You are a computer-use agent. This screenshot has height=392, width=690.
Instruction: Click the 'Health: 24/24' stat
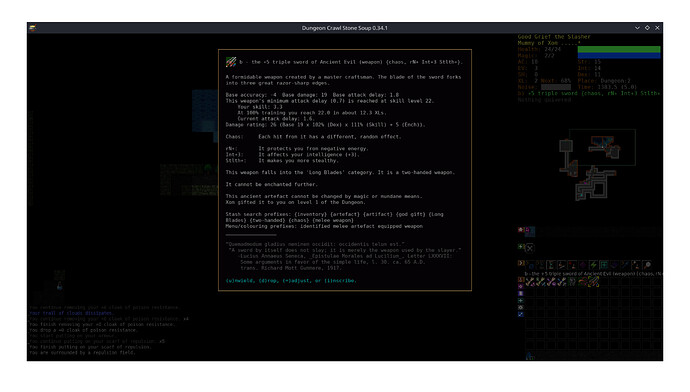pos(540,49)
